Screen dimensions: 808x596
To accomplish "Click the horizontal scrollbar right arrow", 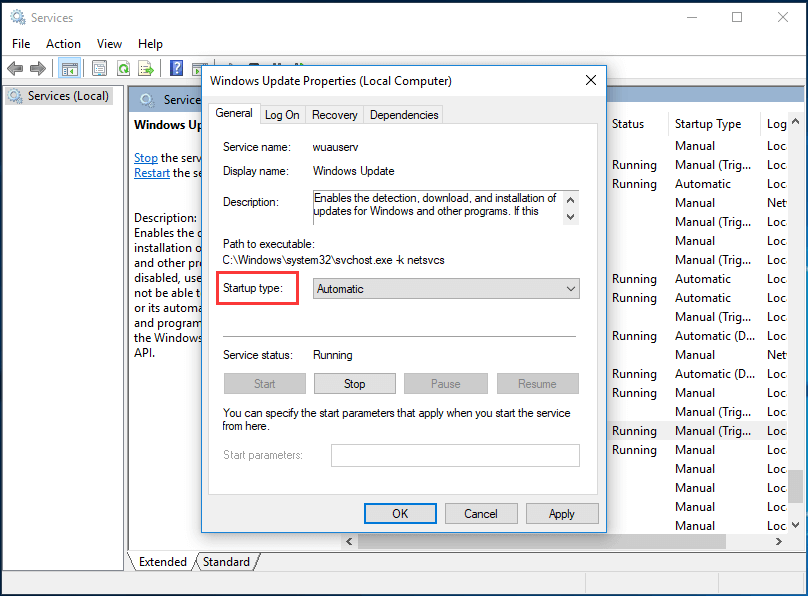I will click(x=779, y=541).
